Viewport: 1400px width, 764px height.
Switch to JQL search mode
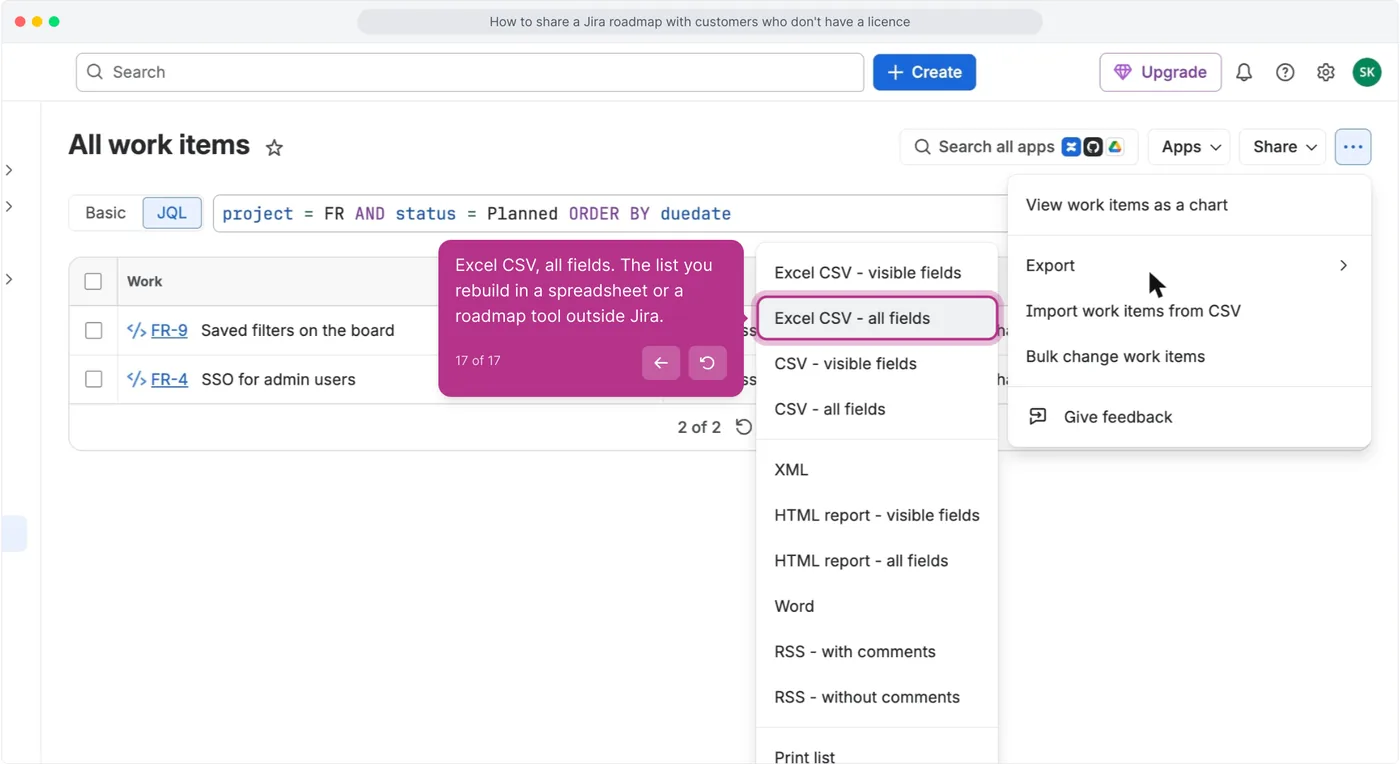point(172,213)
